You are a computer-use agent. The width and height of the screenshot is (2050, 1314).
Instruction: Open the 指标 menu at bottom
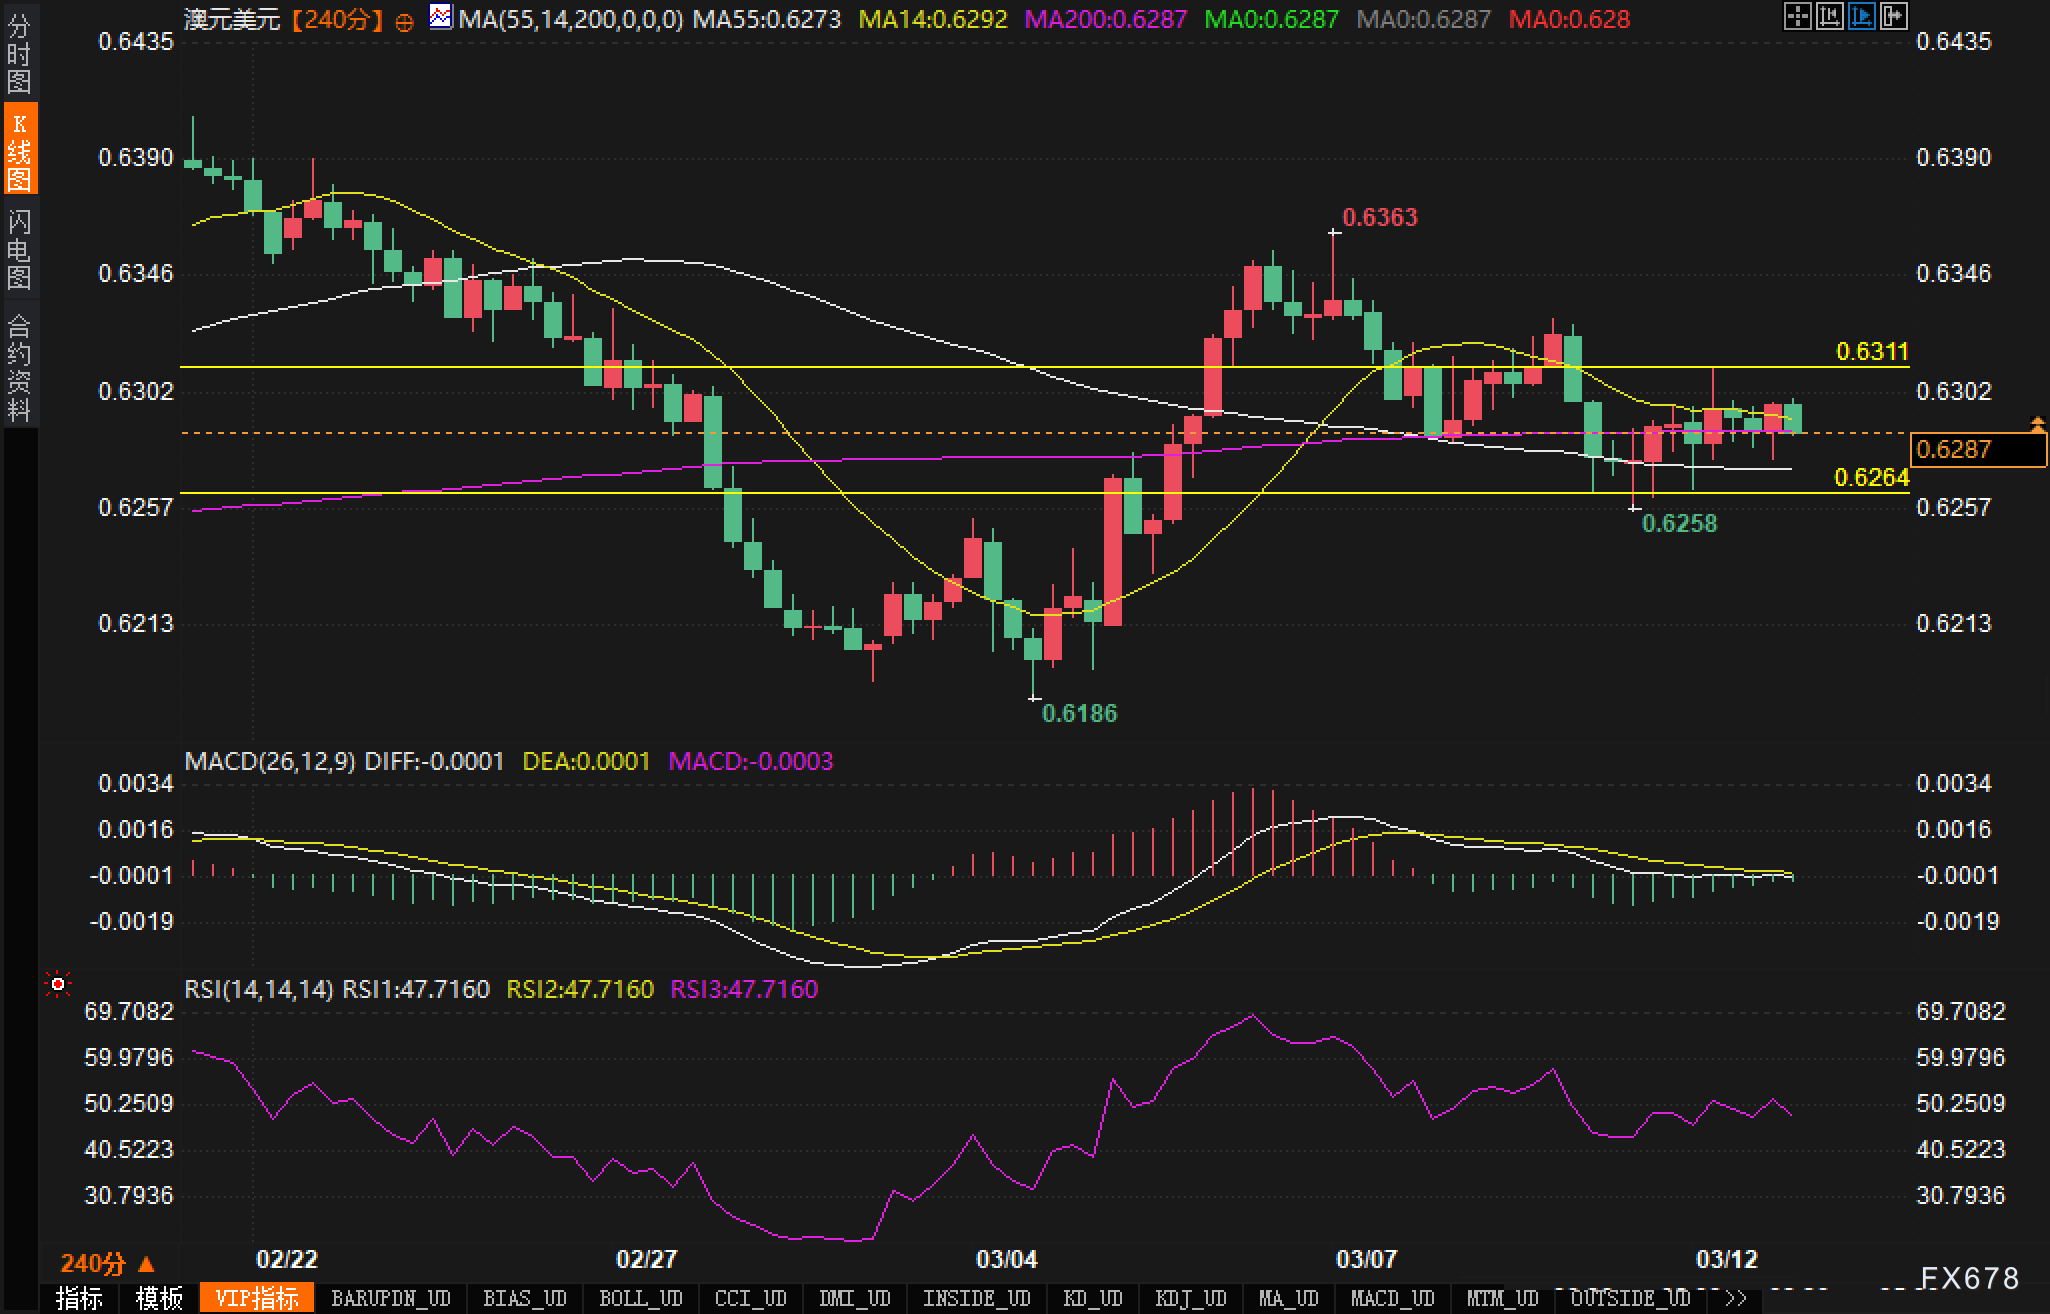[79, 1299]
